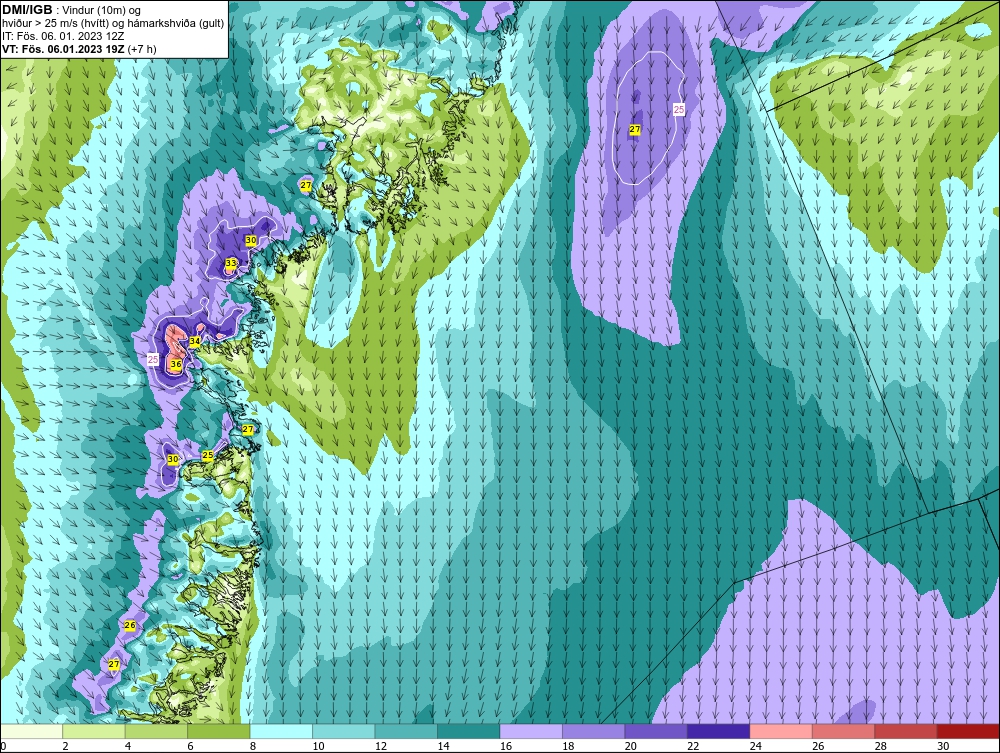Click the legend scale number 30
Viewport: 1000px width, 753px height.
(x=943, y=746)
